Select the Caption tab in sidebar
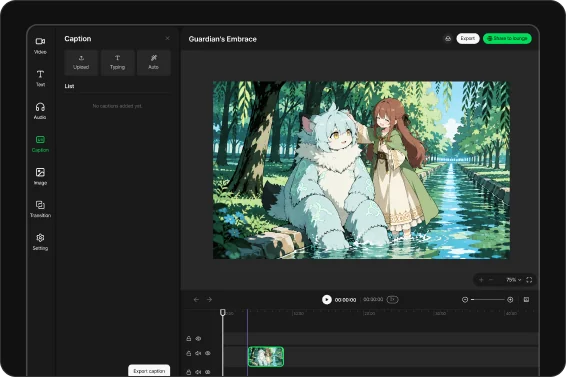Viewport: 566px width, 377px height. click(x=40, y=144)
